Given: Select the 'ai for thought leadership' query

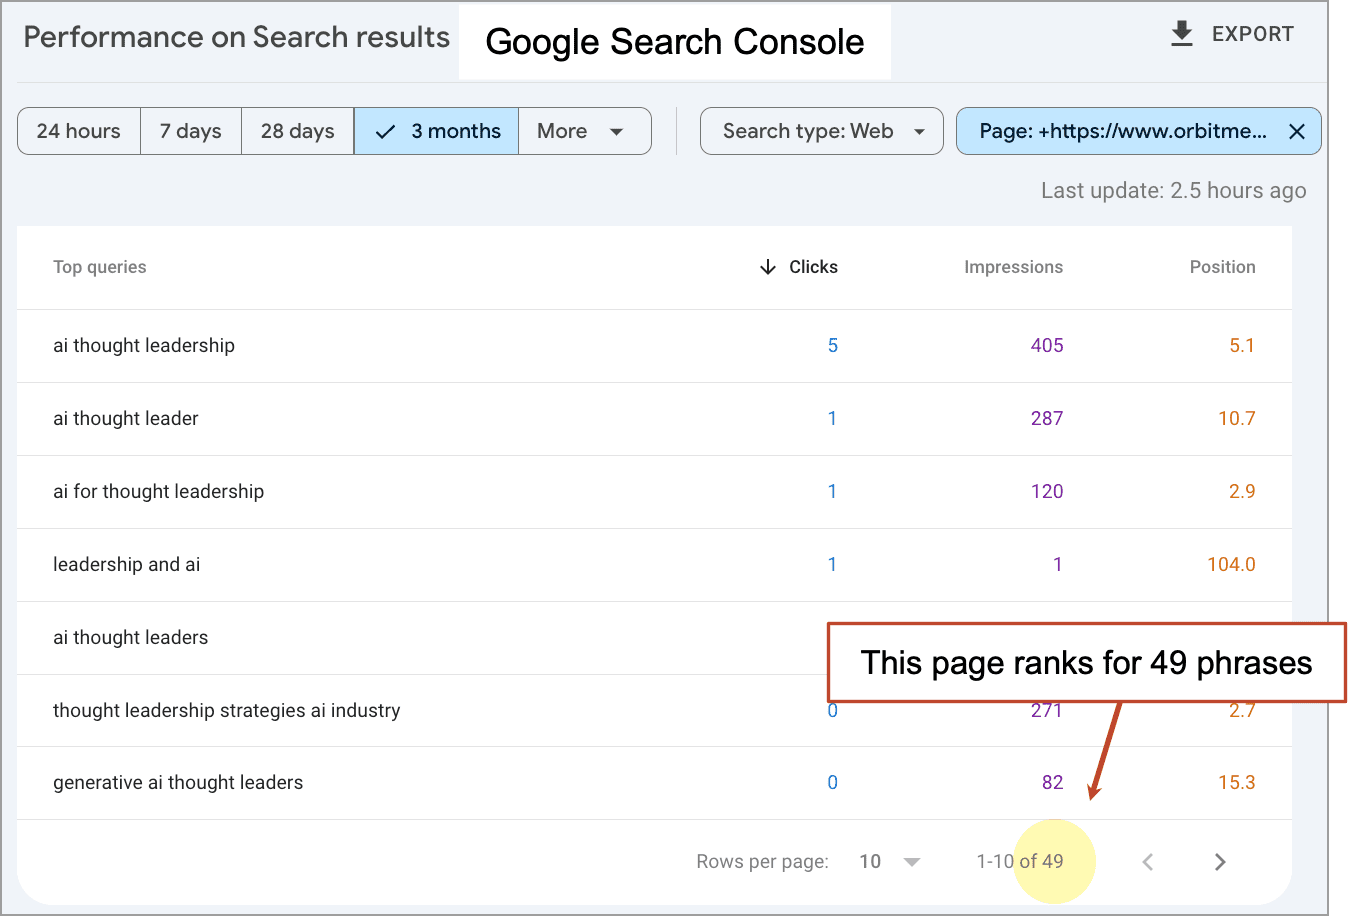Looking at the screenshot, I should pyautogui.click(x=159, y=492).
